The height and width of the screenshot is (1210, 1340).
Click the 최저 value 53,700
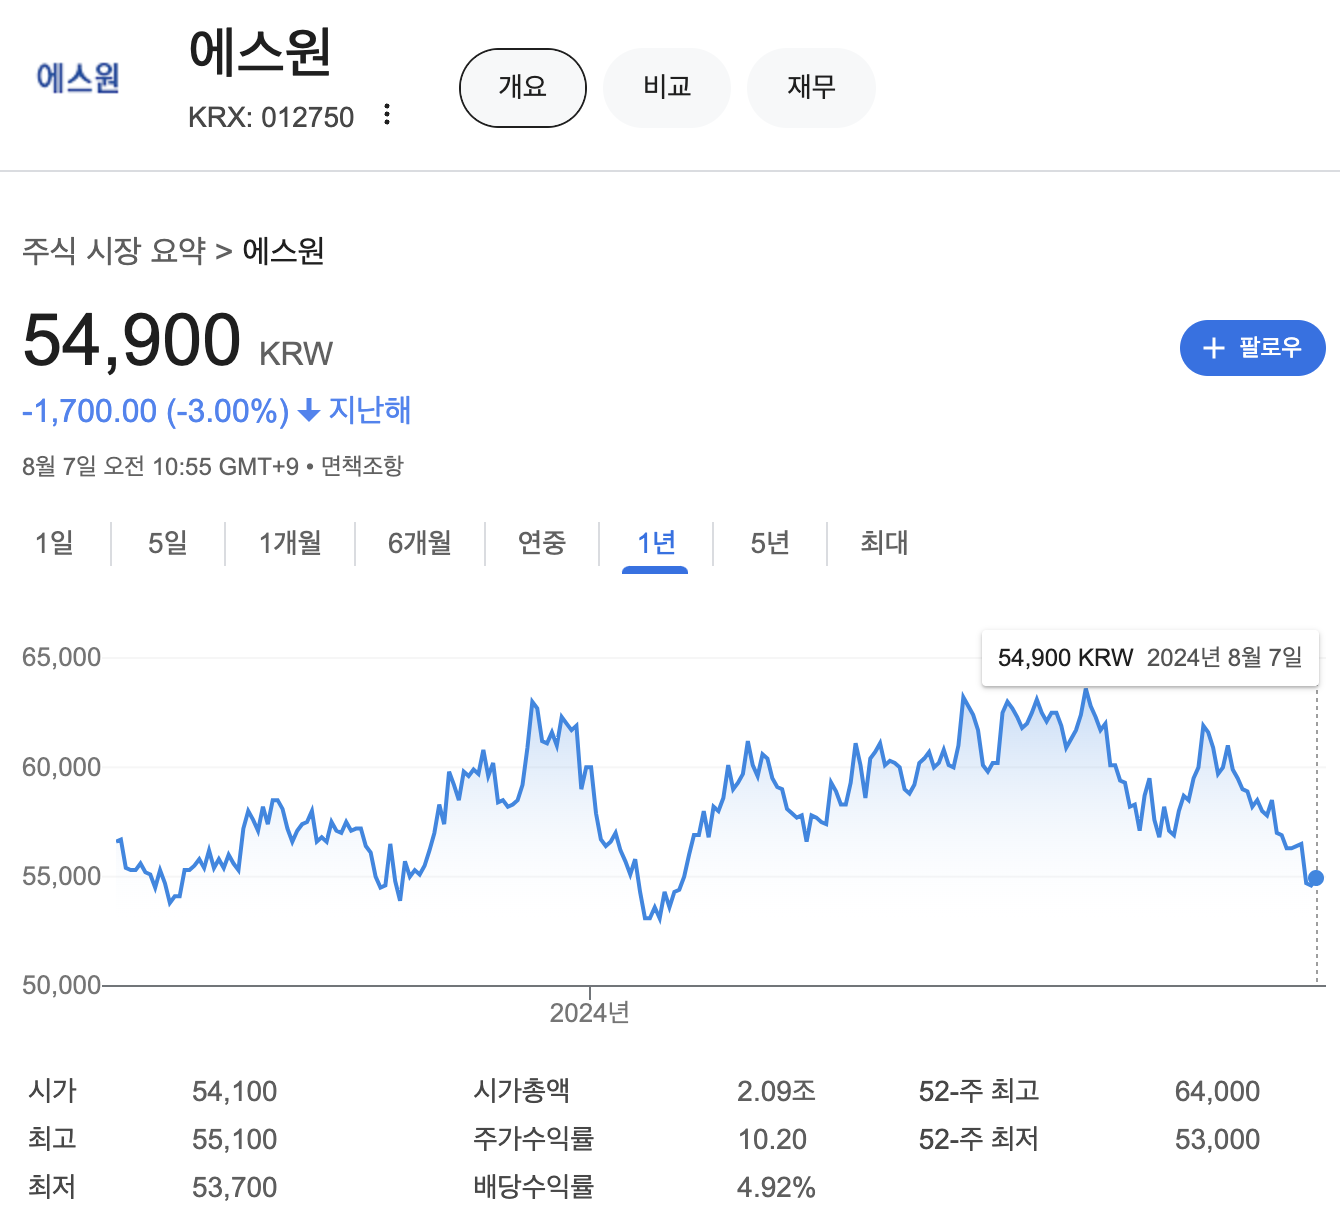[x=234, y=1187]
